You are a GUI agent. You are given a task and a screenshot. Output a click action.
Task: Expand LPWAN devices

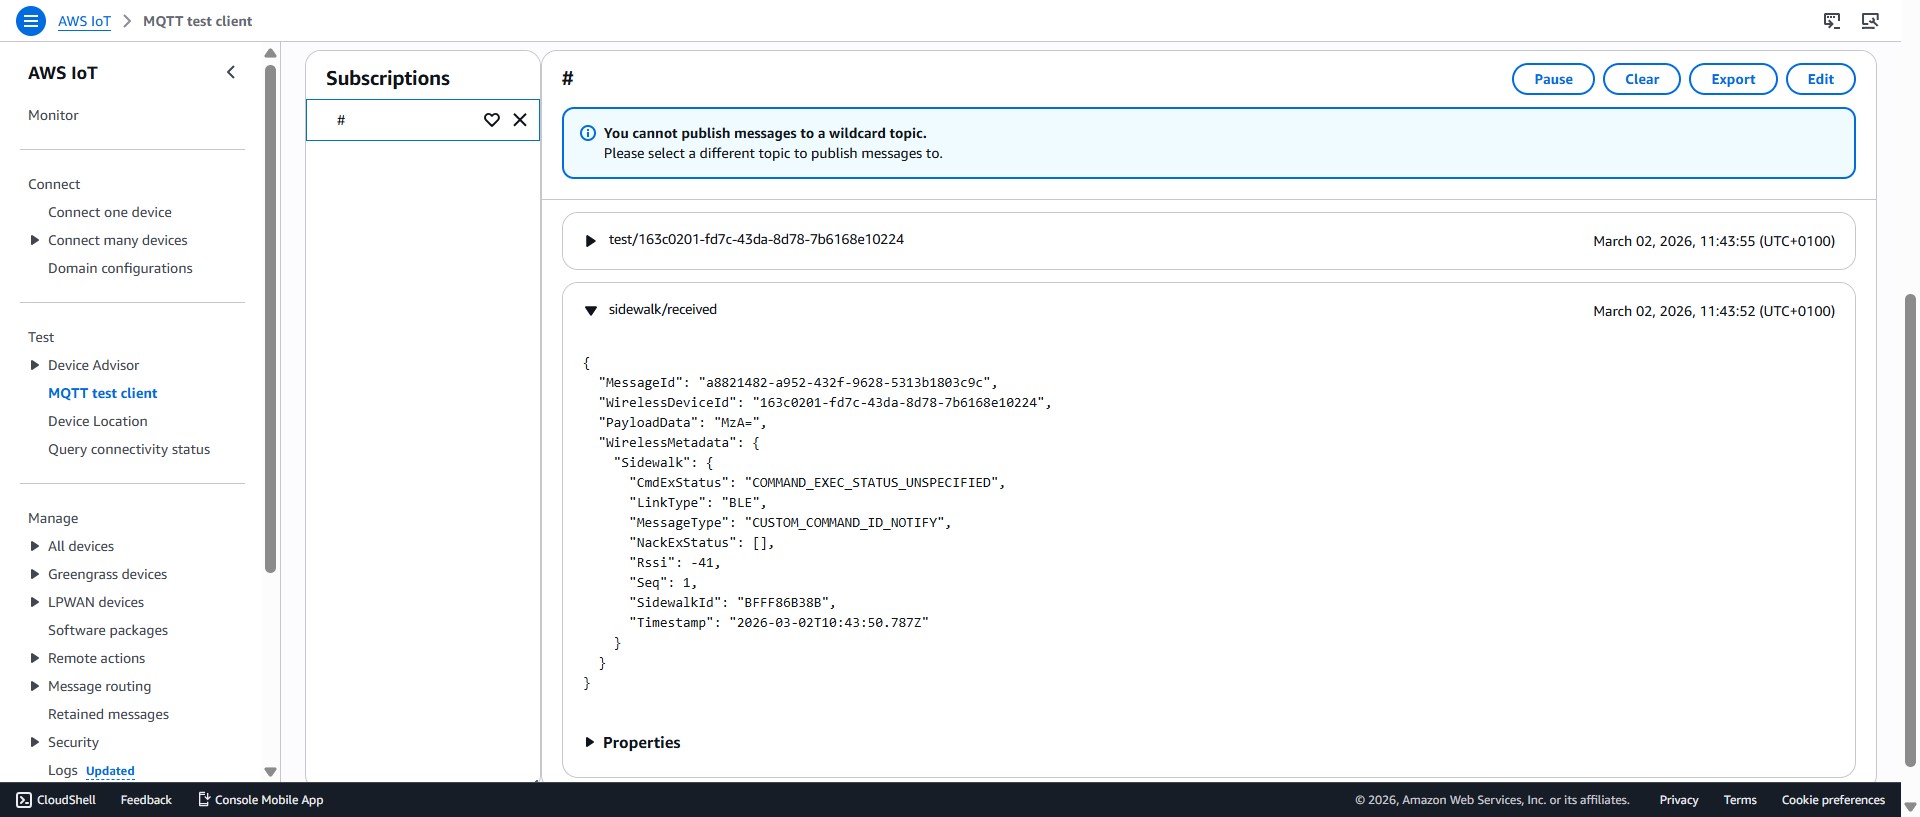pyautogui.click(x=35, y=602)
